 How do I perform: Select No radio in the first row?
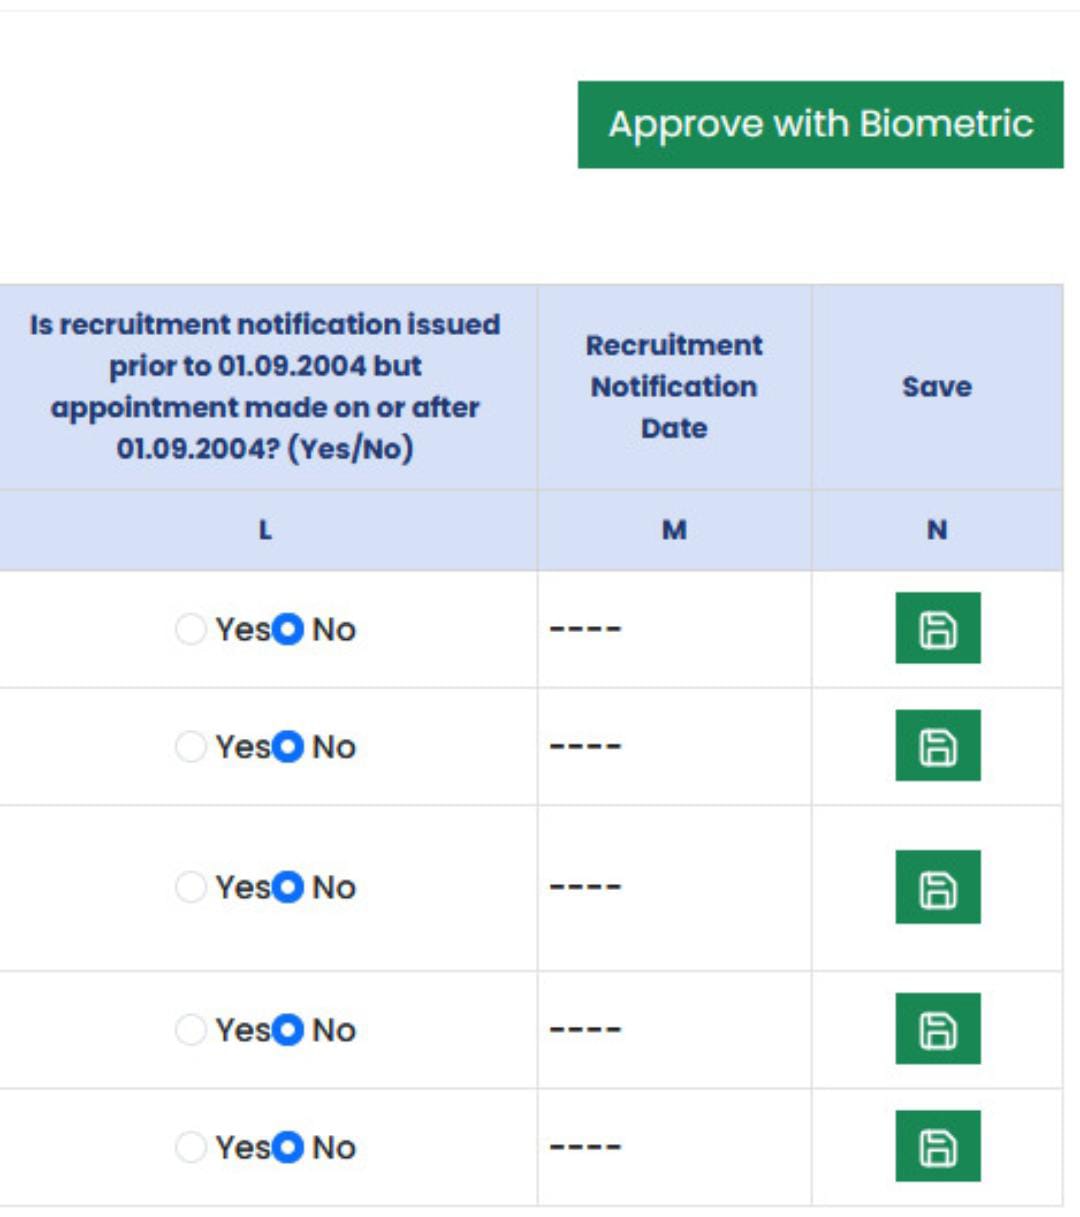[287, 629]
